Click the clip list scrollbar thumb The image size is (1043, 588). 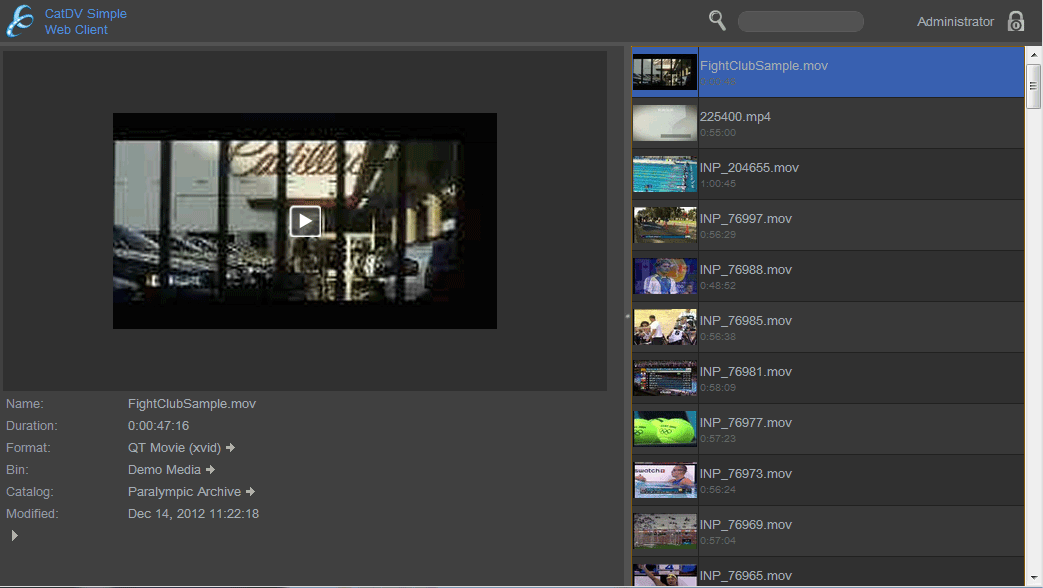1033,86
